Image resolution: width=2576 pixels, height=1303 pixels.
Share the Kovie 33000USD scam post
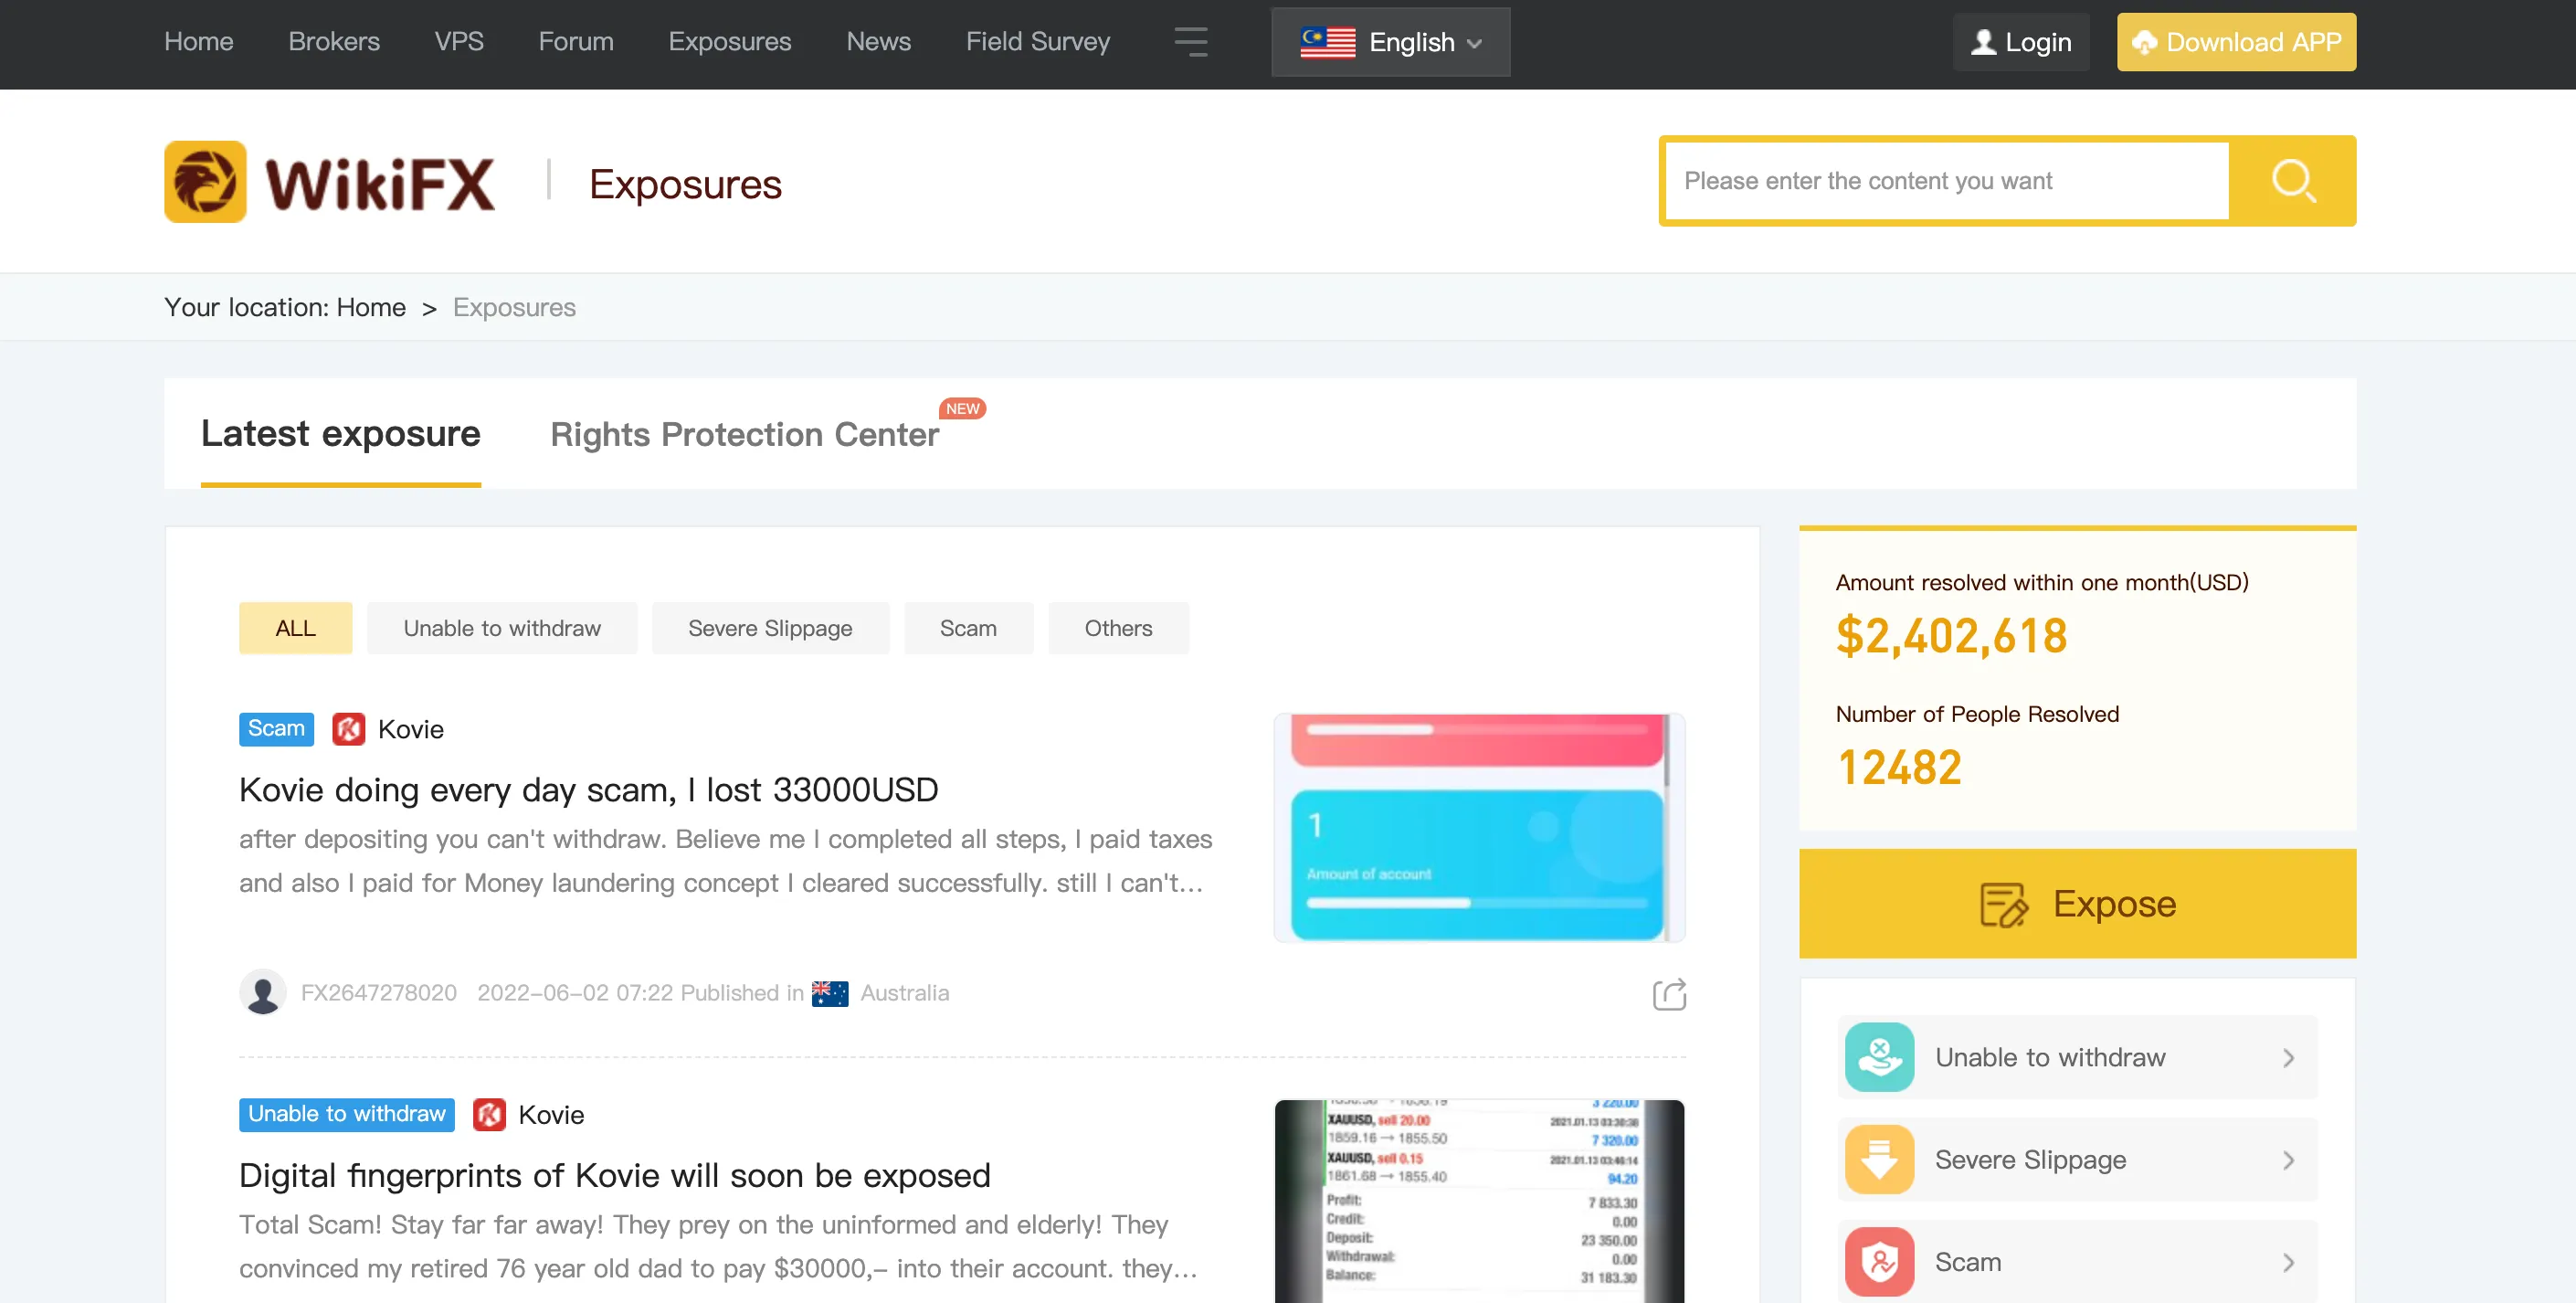[1669, 994]
